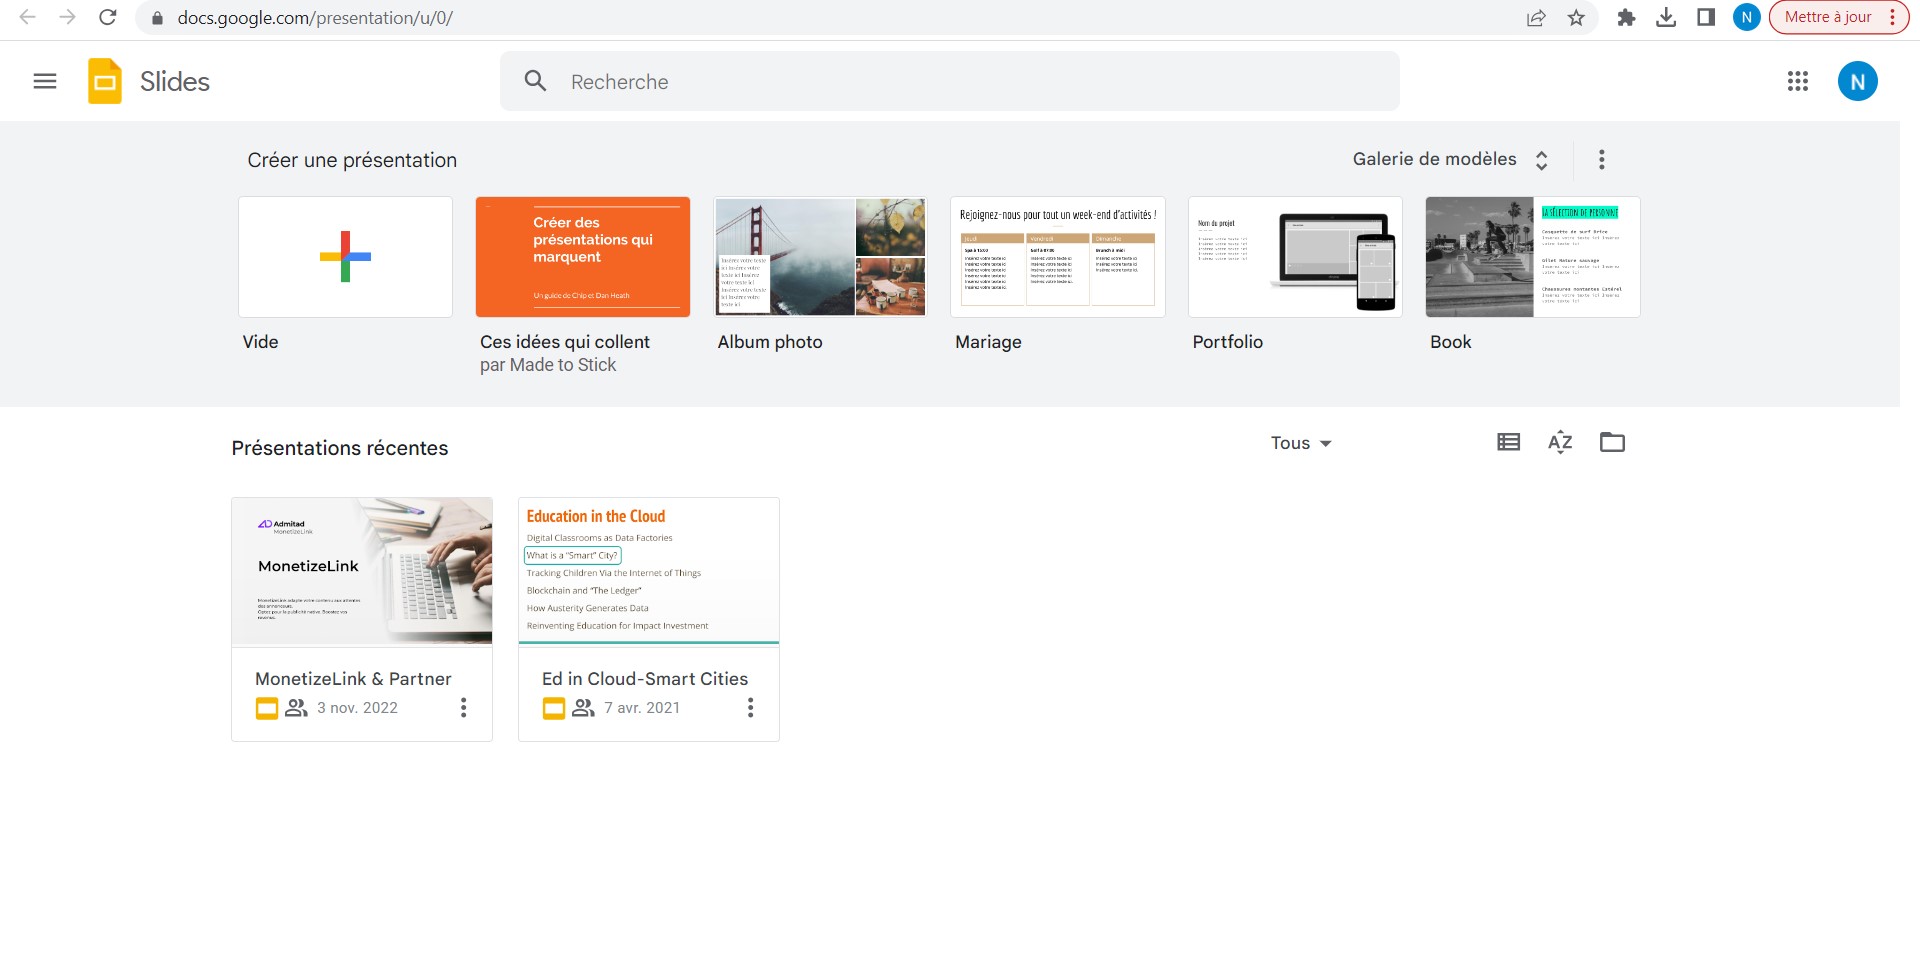Open the main hamburger menu
The image size is (1920, 974).
click(45, 81)
